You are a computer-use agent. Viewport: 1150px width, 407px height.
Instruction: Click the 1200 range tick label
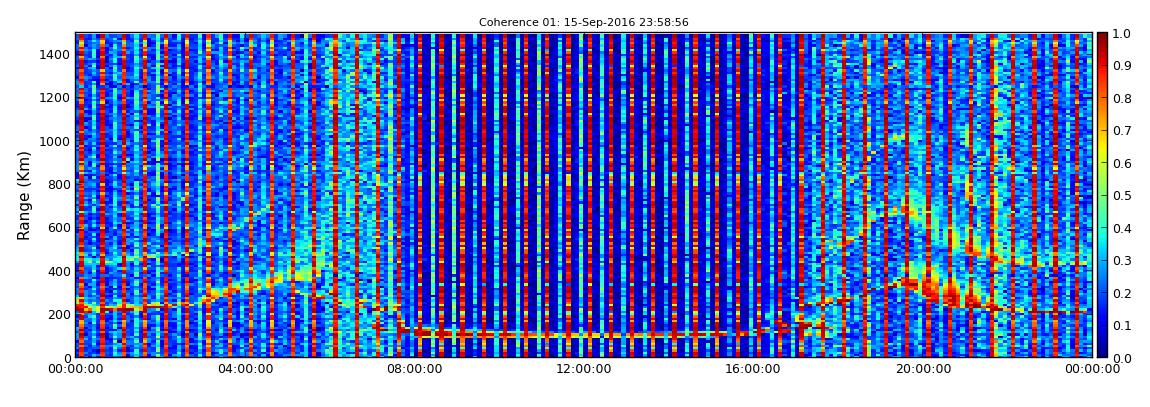click(55, 98)
